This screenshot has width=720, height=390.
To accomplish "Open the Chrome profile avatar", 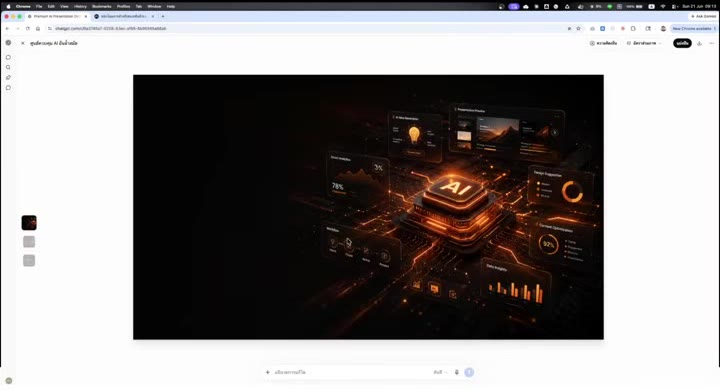I will (663, 28).
